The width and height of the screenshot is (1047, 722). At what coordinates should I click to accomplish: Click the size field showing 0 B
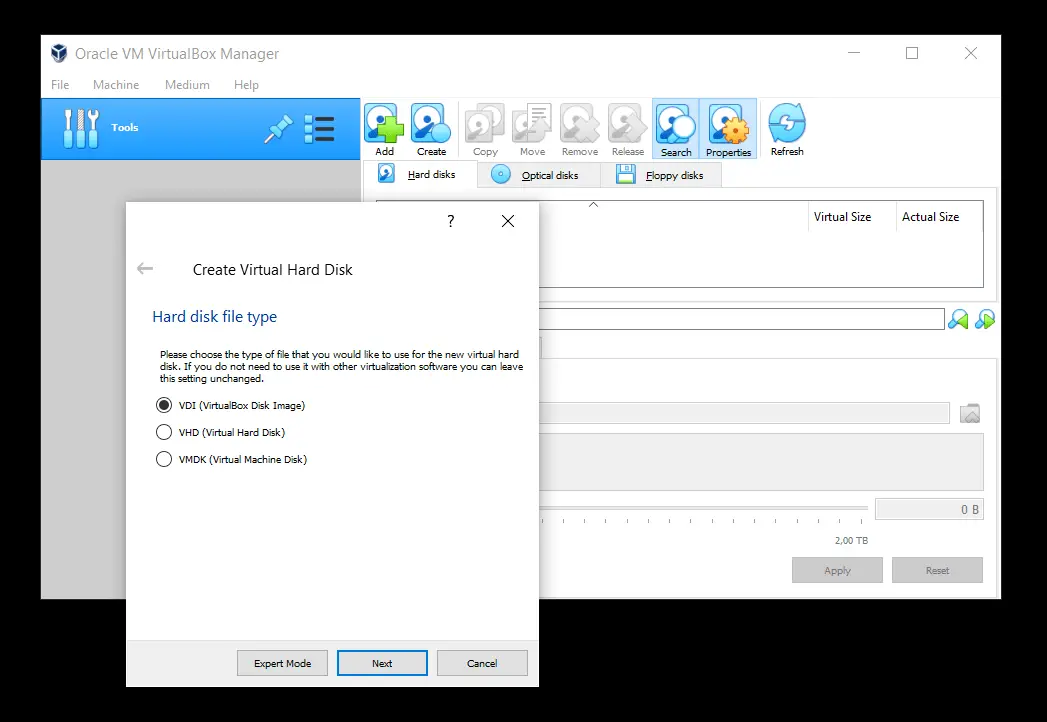pyautogui.click(x=929, y=510)
